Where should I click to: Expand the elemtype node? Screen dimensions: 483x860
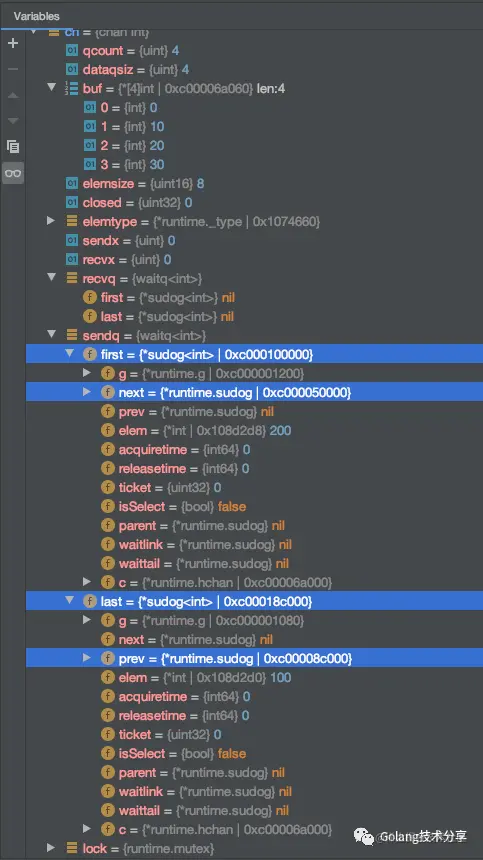(51, 221)
